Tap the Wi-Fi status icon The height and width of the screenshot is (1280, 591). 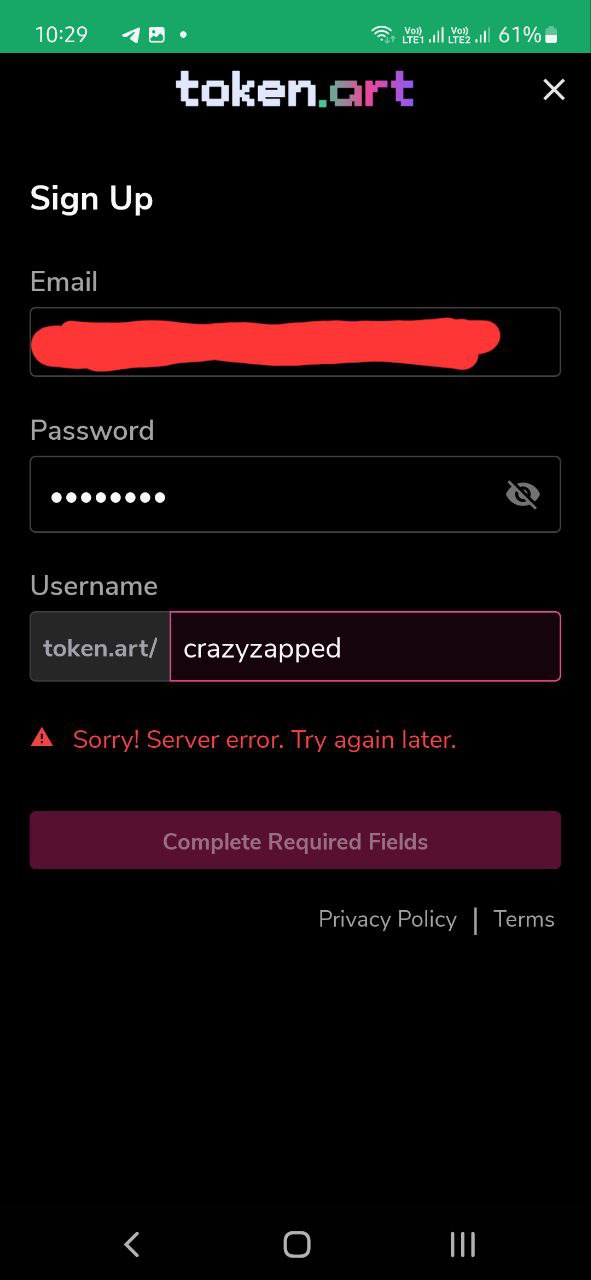click(x=382, y=34)
